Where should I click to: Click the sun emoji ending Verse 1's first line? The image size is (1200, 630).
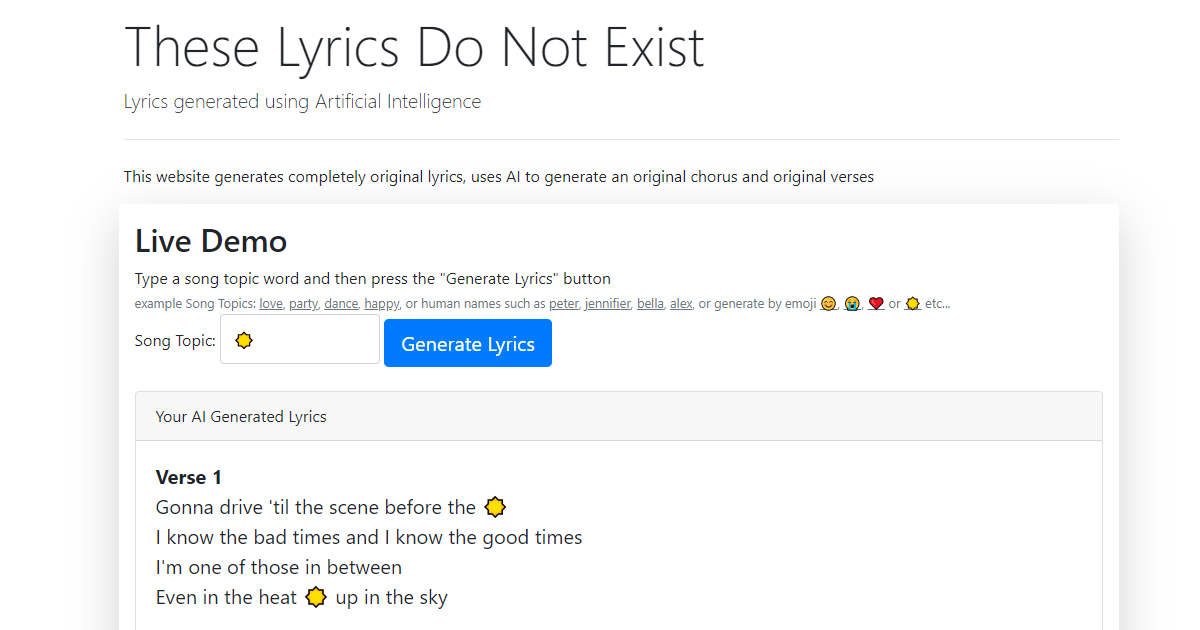(x=495, y=507)
